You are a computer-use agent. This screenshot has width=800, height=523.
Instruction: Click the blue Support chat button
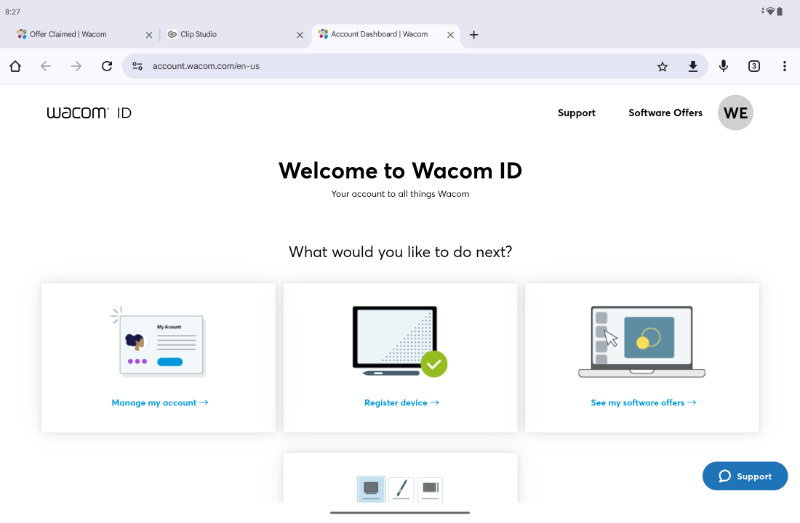[x=745, y=476]
